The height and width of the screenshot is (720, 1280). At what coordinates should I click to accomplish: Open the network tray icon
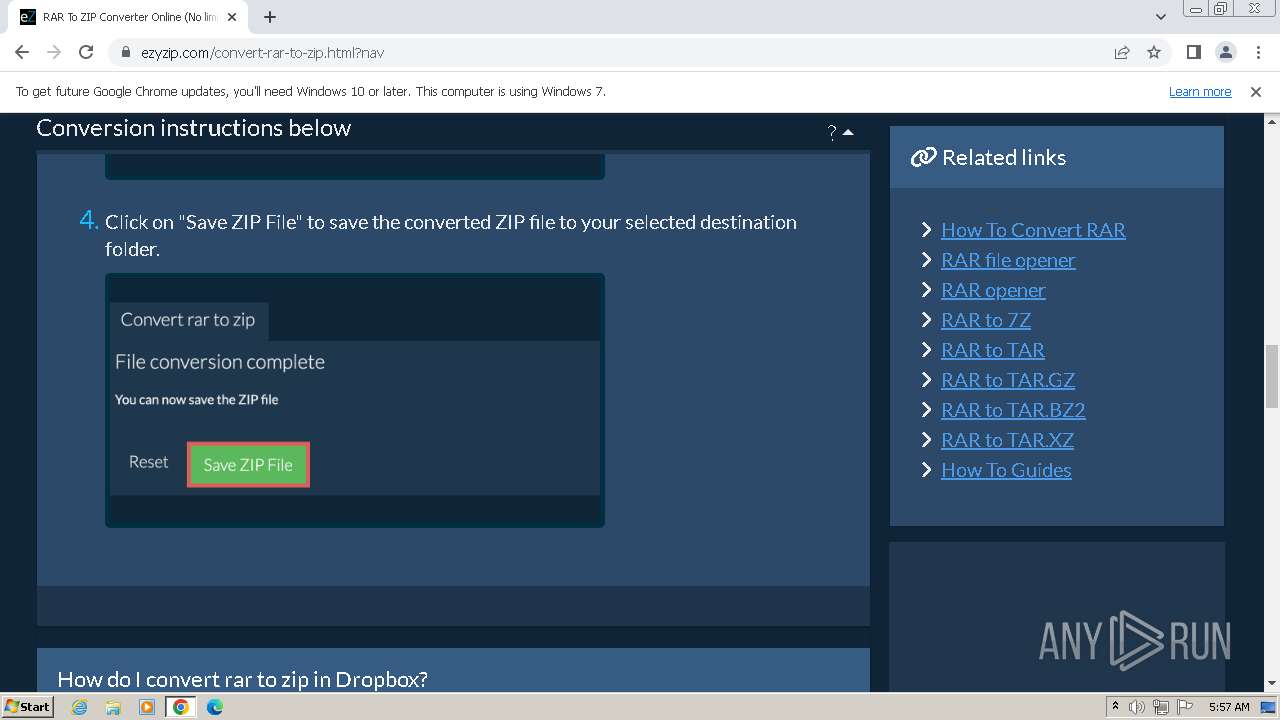pyautogui.click(x=1161, y=707)
